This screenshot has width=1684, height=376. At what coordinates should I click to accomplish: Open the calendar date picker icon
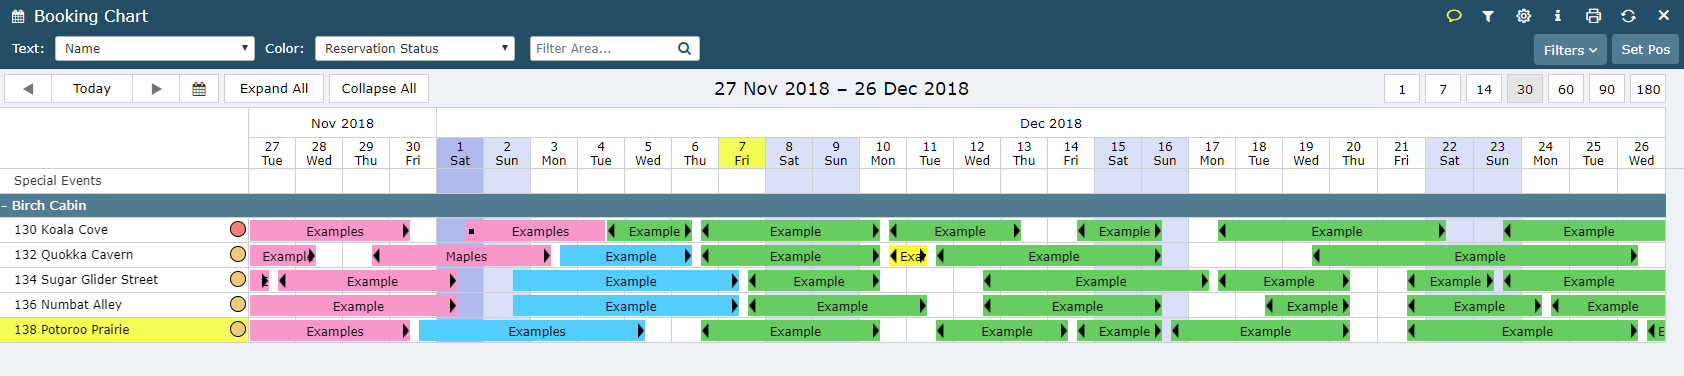coord(199,89)
